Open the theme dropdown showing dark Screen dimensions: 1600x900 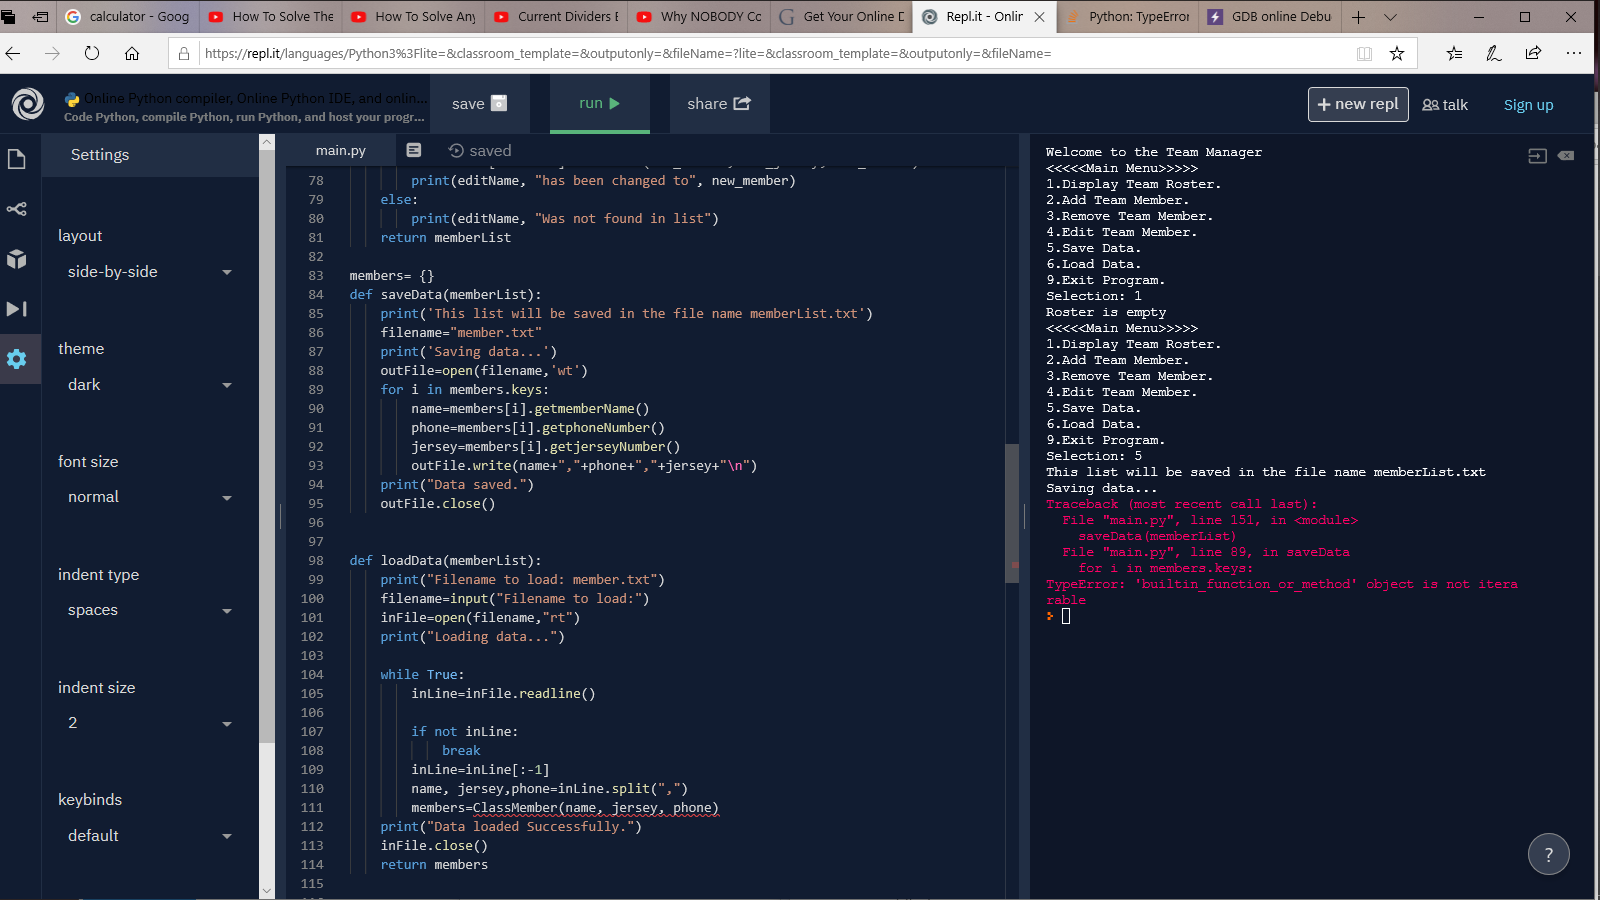pyautogui.click(x=148, y=384)
